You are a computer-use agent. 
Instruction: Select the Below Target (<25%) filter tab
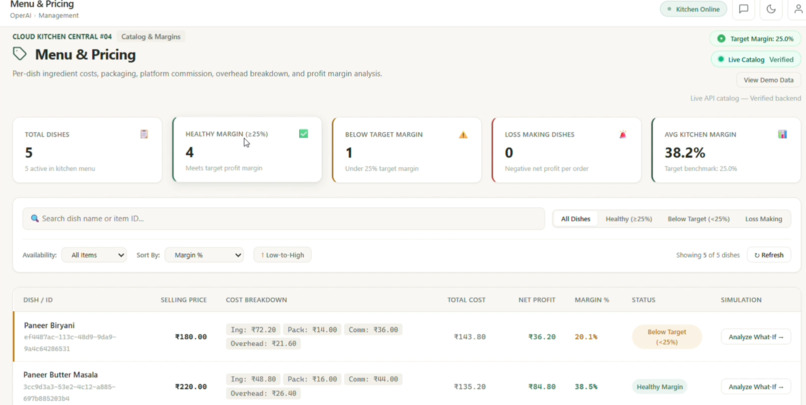click(x=699, y=219)
